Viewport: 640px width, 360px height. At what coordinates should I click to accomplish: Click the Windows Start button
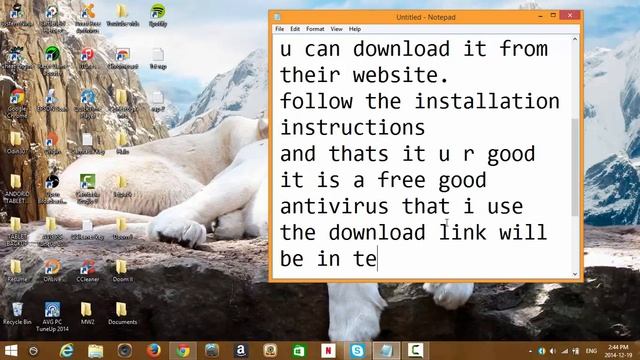click(11, 351)
